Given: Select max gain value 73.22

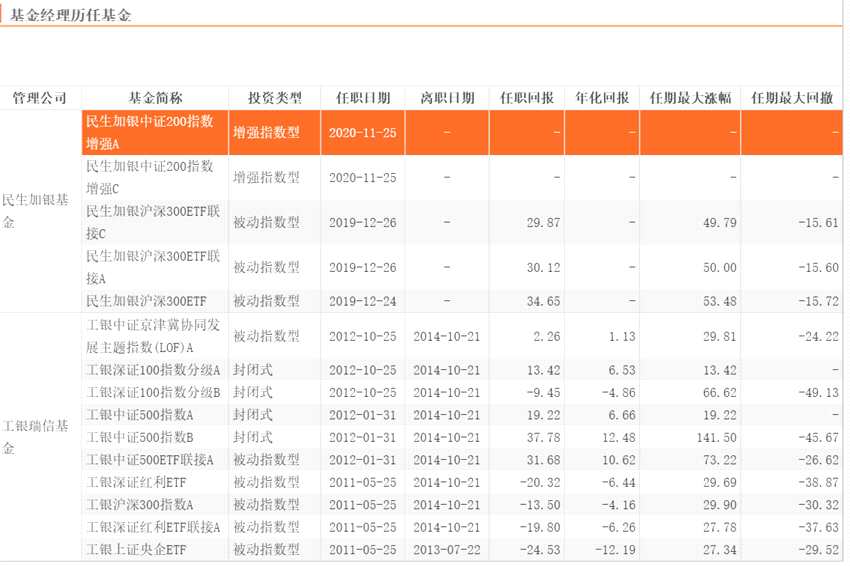Looking at the screenshot, I should pyautogui.click(x=719, y=461).
